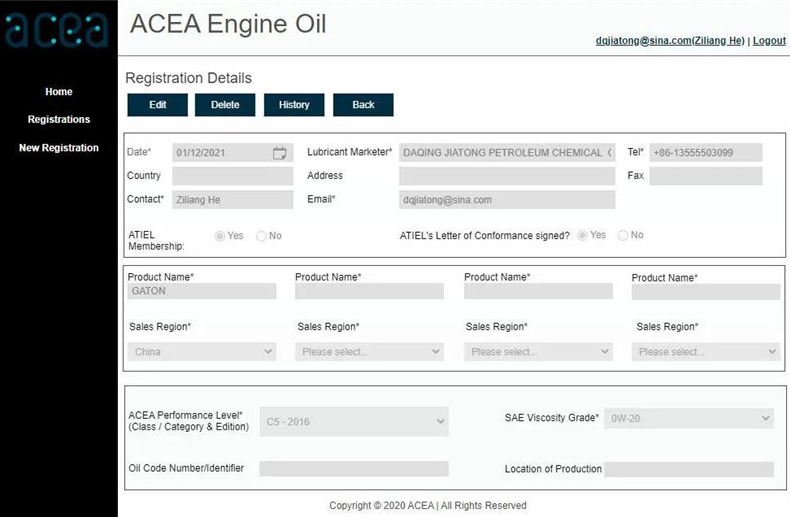Click the Email field
Viewport: 790px width, 517px height.
point(507,200)
